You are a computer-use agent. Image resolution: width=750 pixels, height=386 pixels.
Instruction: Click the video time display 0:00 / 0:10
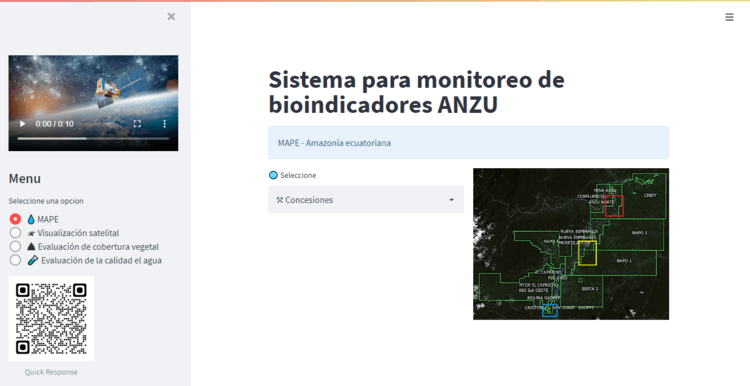[55, 124]
